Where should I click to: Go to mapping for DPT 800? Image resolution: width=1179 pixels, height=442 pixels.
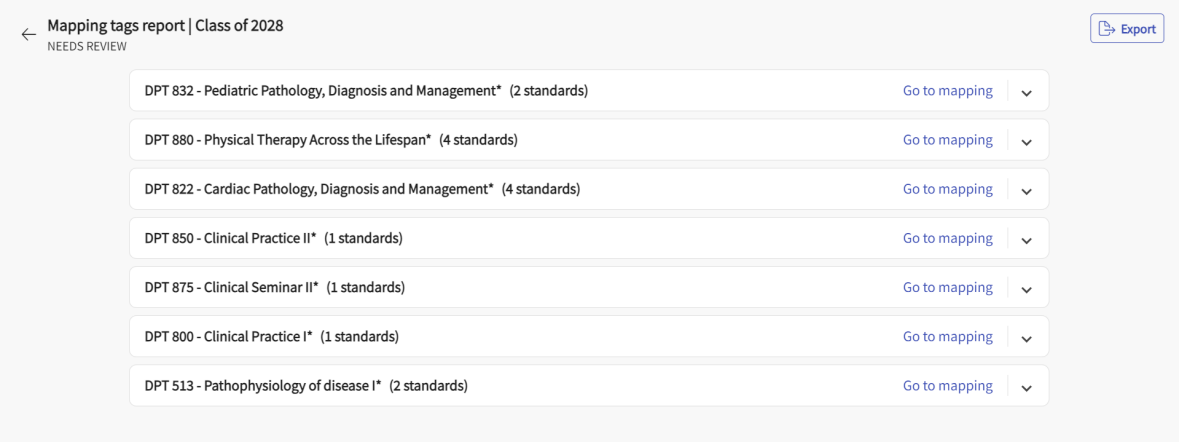point(947,336)
